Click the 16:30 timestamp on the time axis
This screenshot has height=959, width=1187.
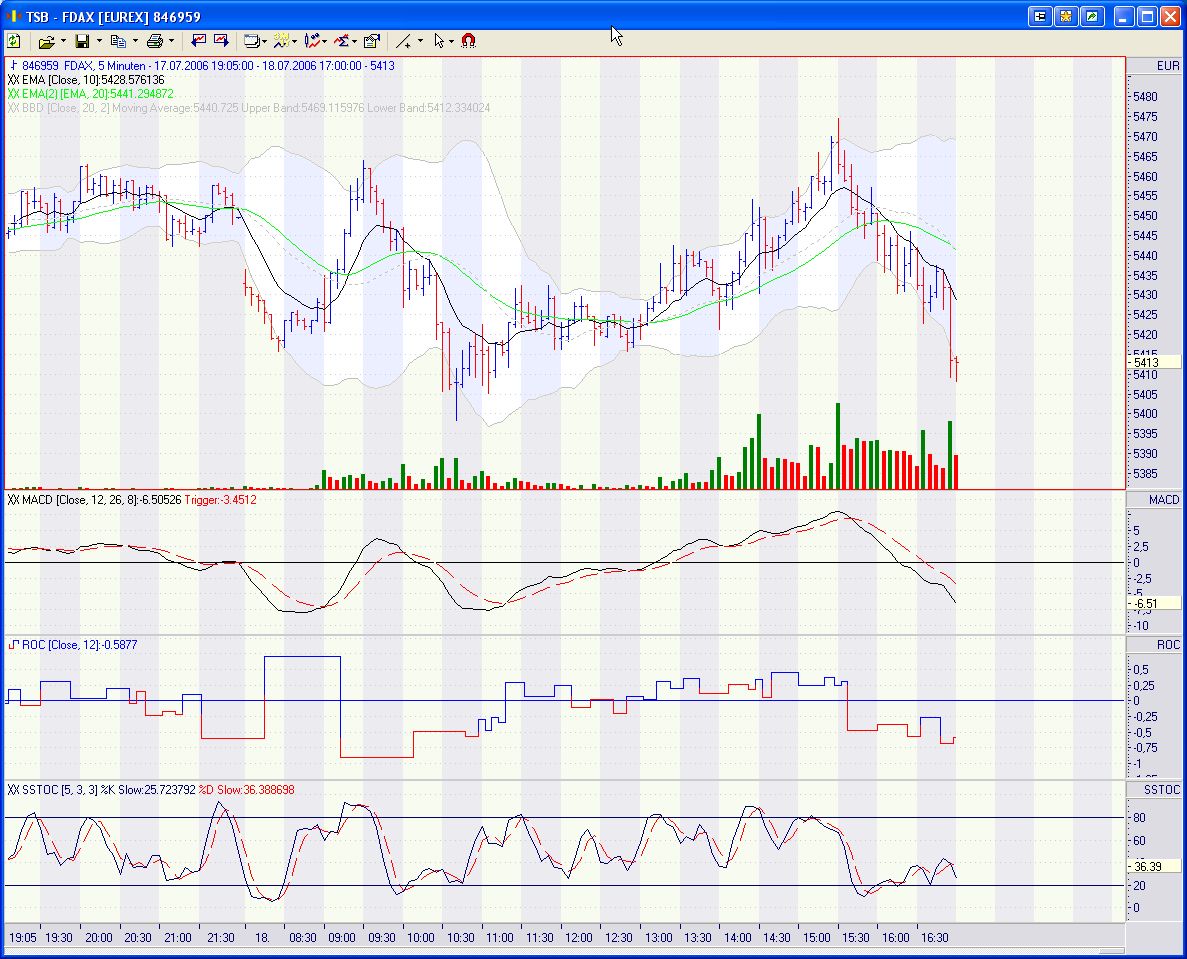coord(936,938)
